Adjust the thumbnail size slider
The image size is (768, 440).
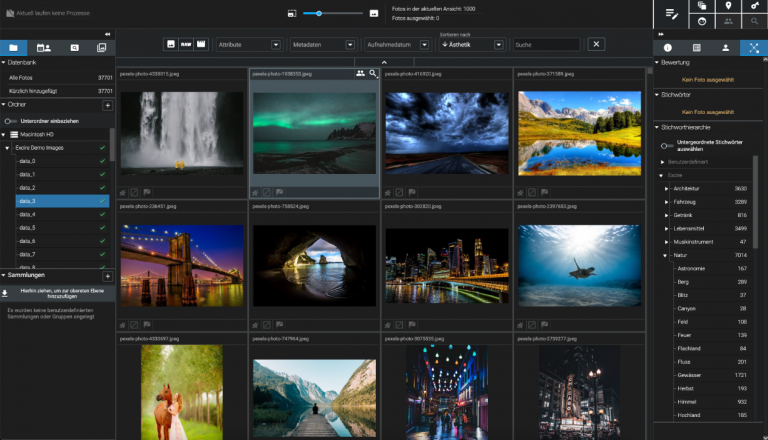pyautogui.click(x=319, y=13)
